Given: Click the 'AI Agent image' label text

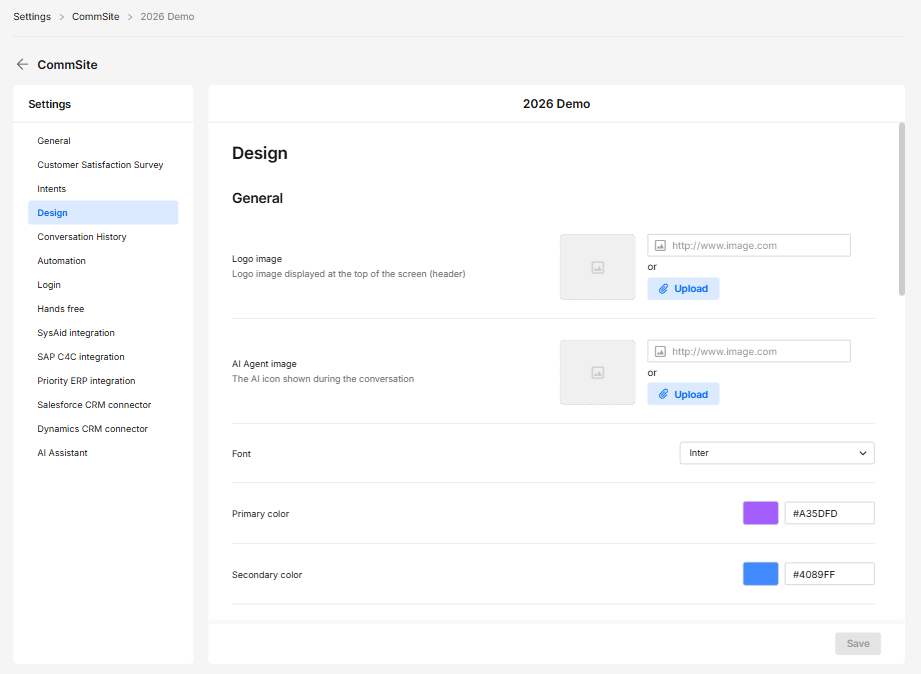Looking at the screenshot, I should (x=264, y=364).
